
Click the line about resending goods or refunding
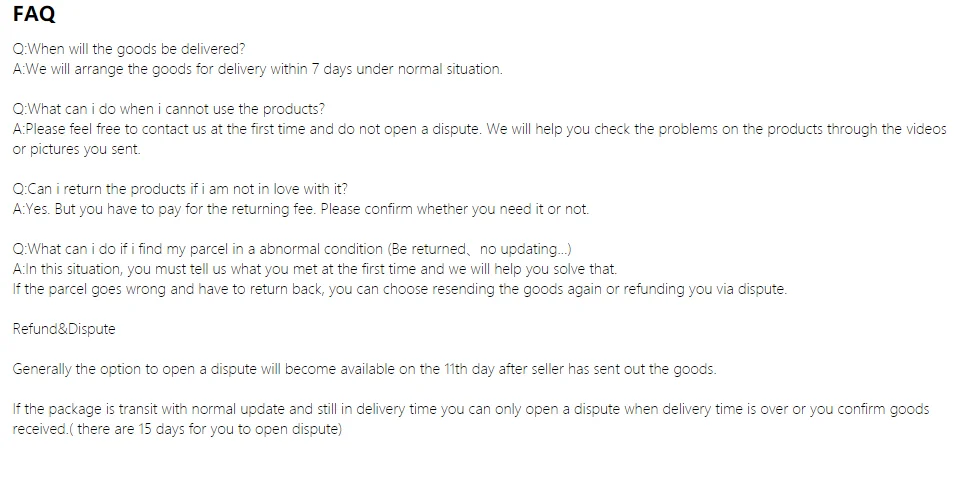tap(399, 289)
